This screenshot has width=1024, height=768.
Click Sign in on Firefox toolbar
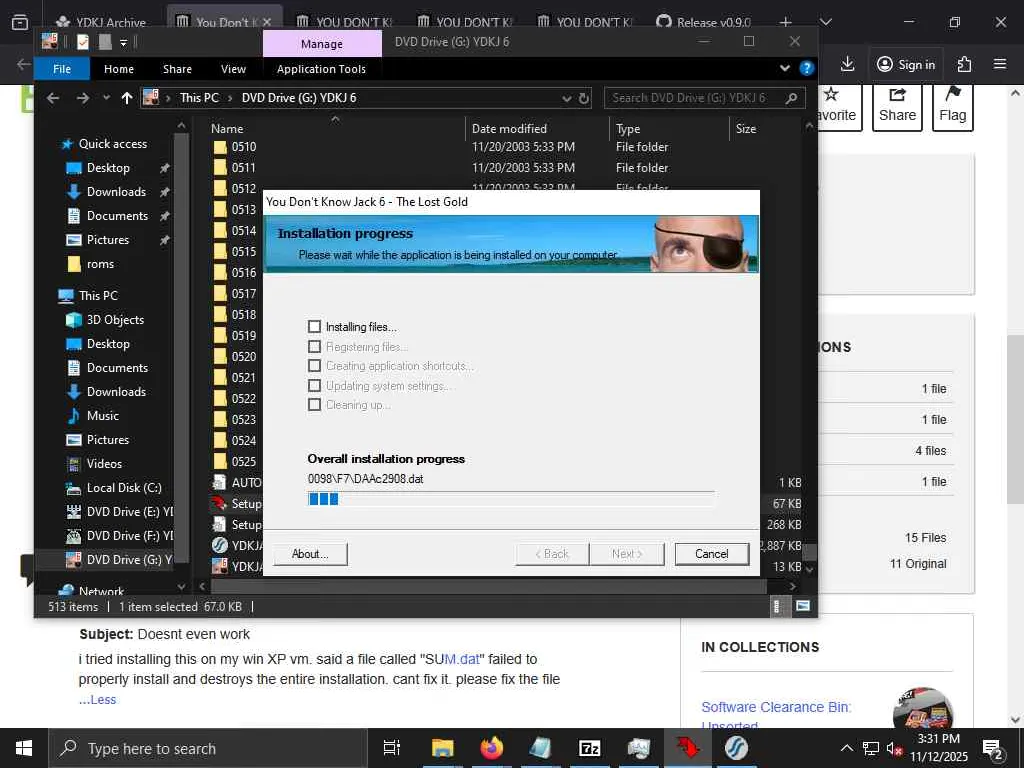pos(906,64)
